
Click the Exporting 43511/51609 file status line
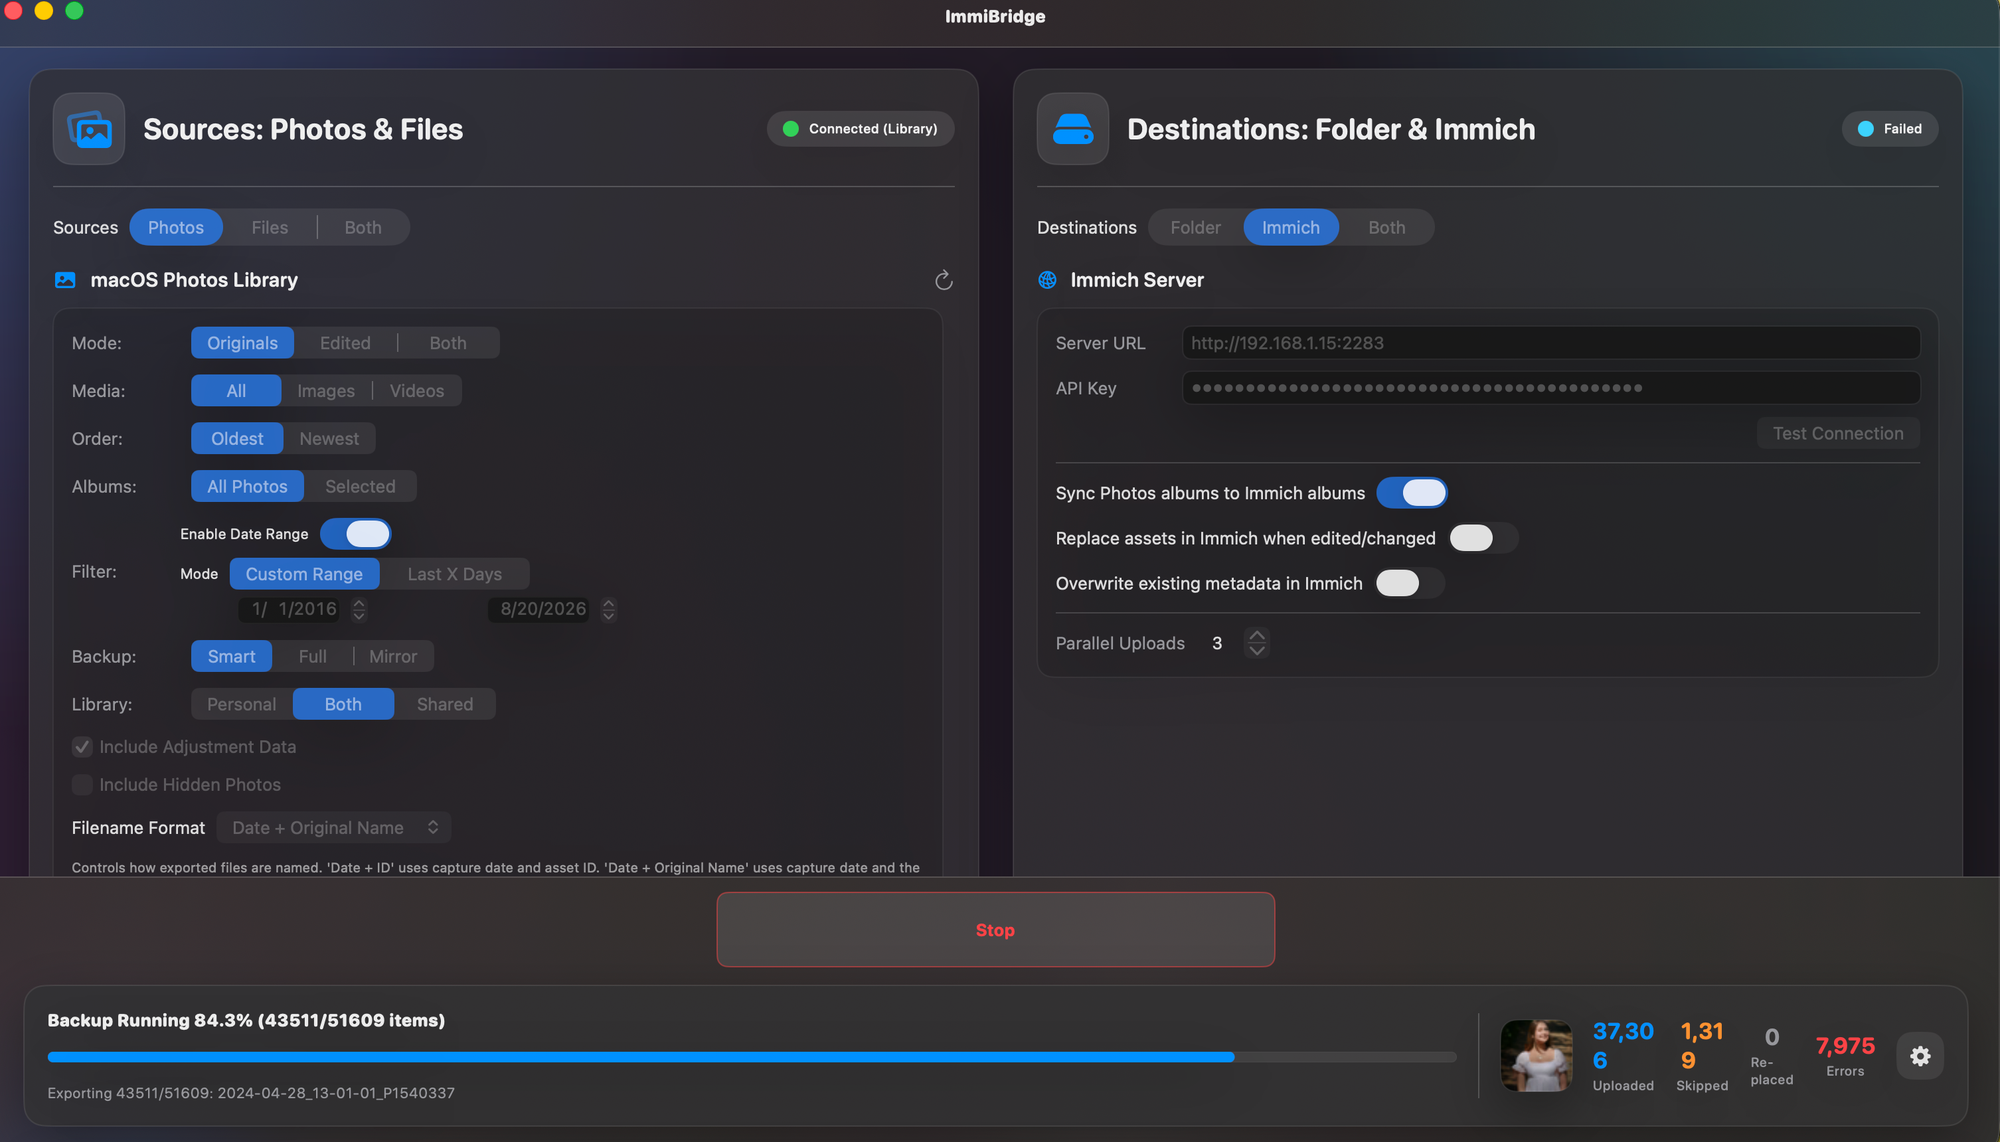tap(251, 1094)
